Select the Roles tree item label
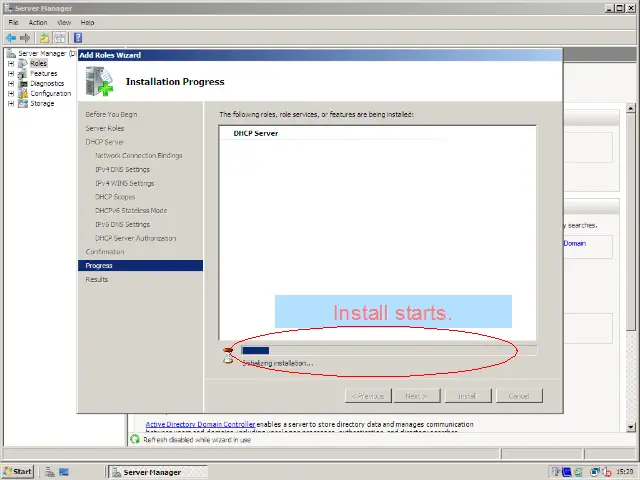Screen dimensions: 640x480 (39, 64)
